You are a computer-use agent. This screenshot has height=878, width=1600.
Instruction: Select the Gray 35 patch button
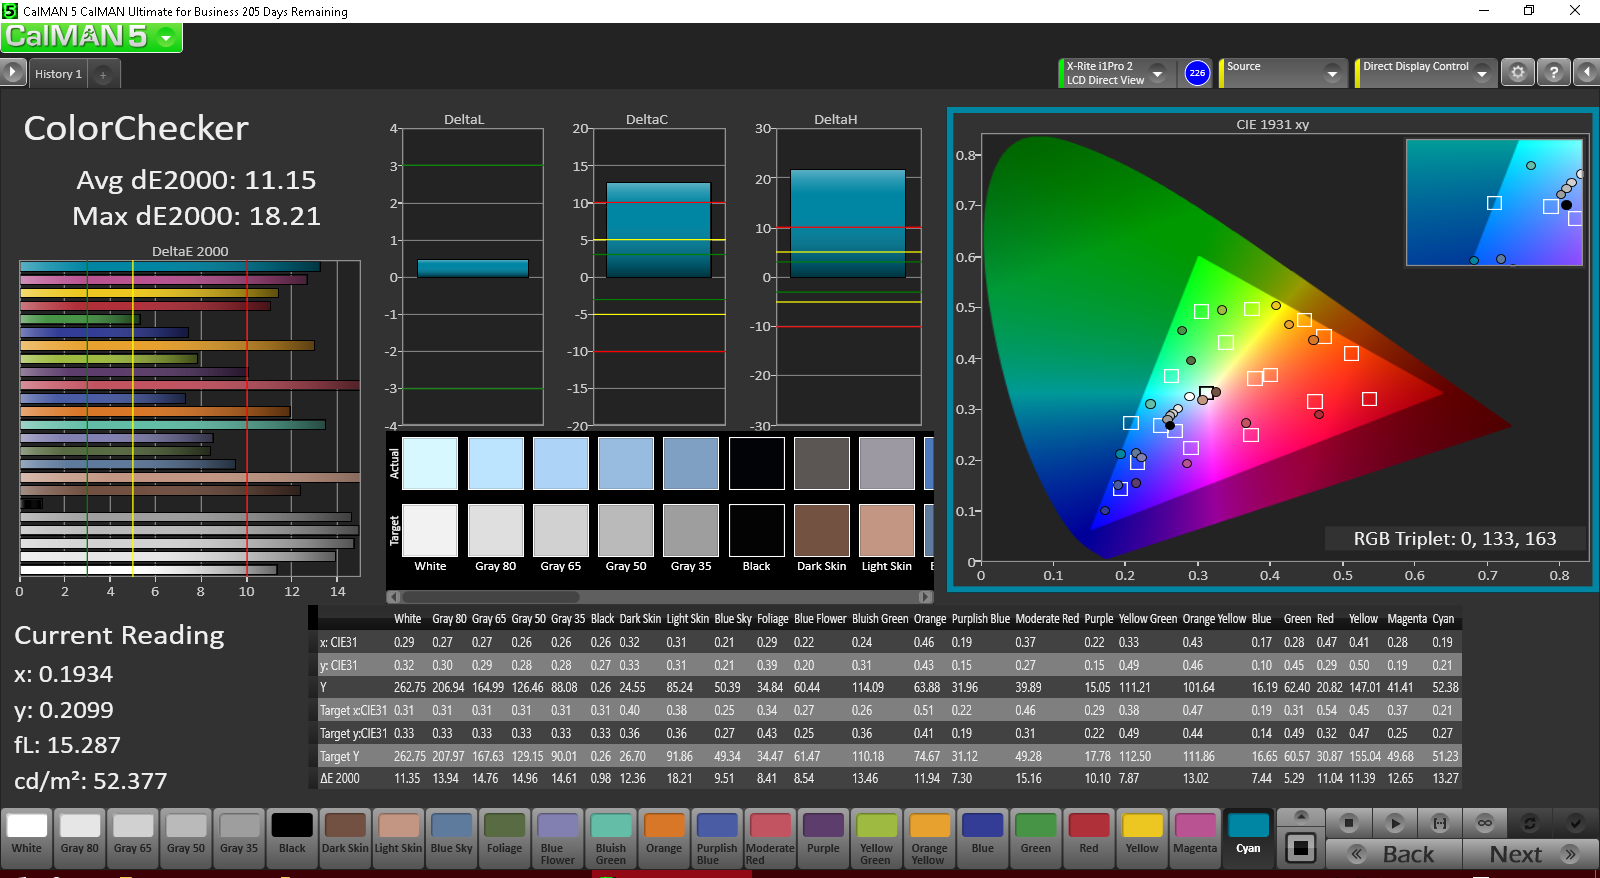click(239, 838)
